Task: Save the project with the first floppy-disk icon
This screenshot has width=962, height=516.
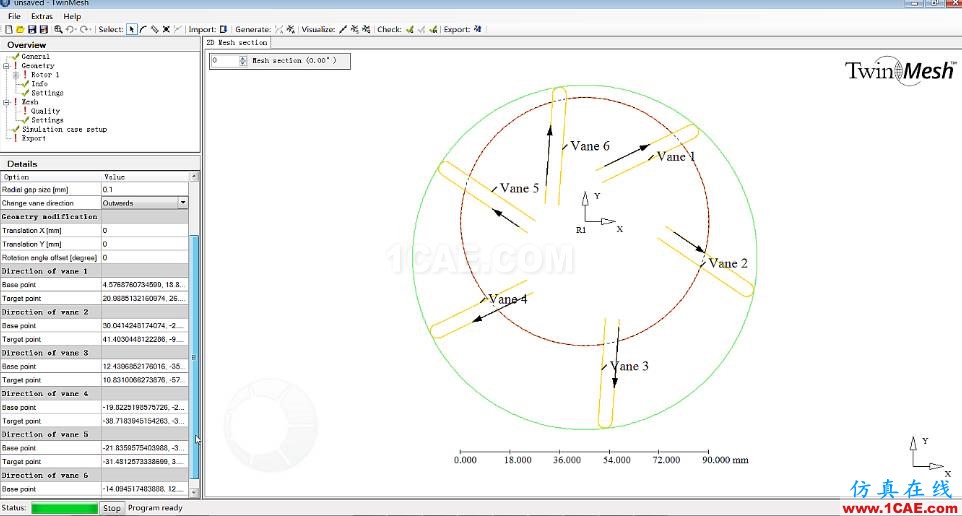Action: pos(32,29)
